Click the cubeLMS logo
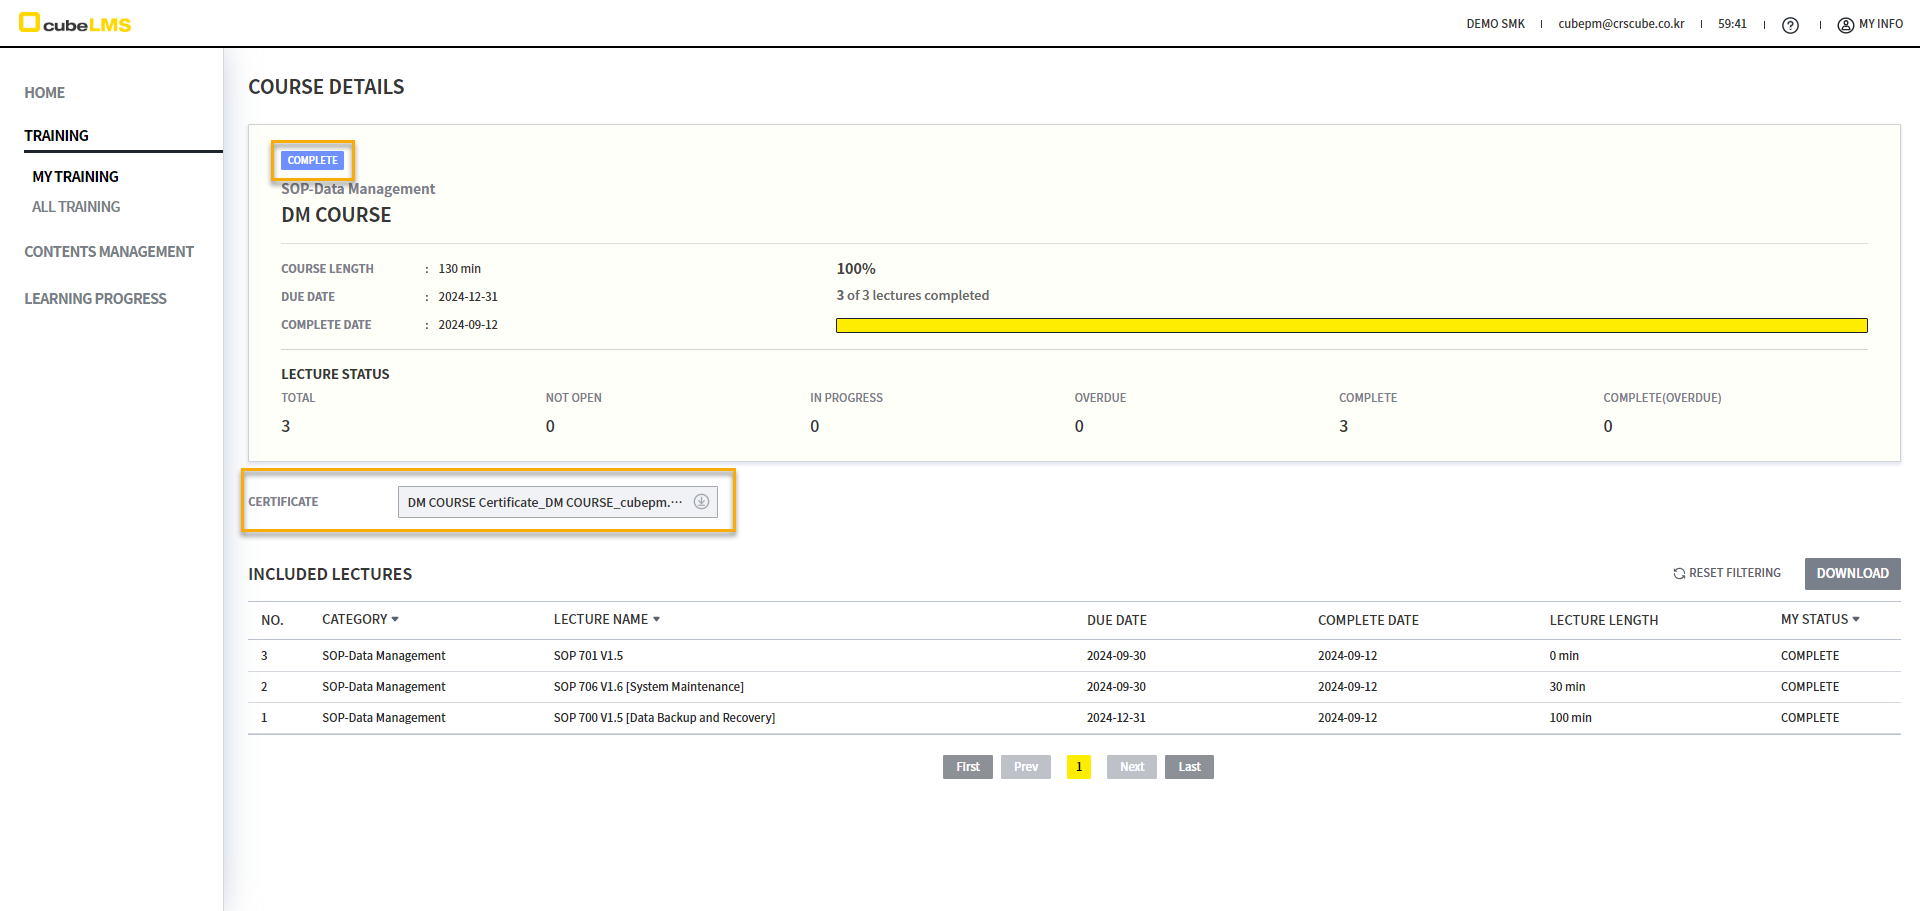Image resolution: width=1920 pixels, height=911 pixels. tap(75, 23)
